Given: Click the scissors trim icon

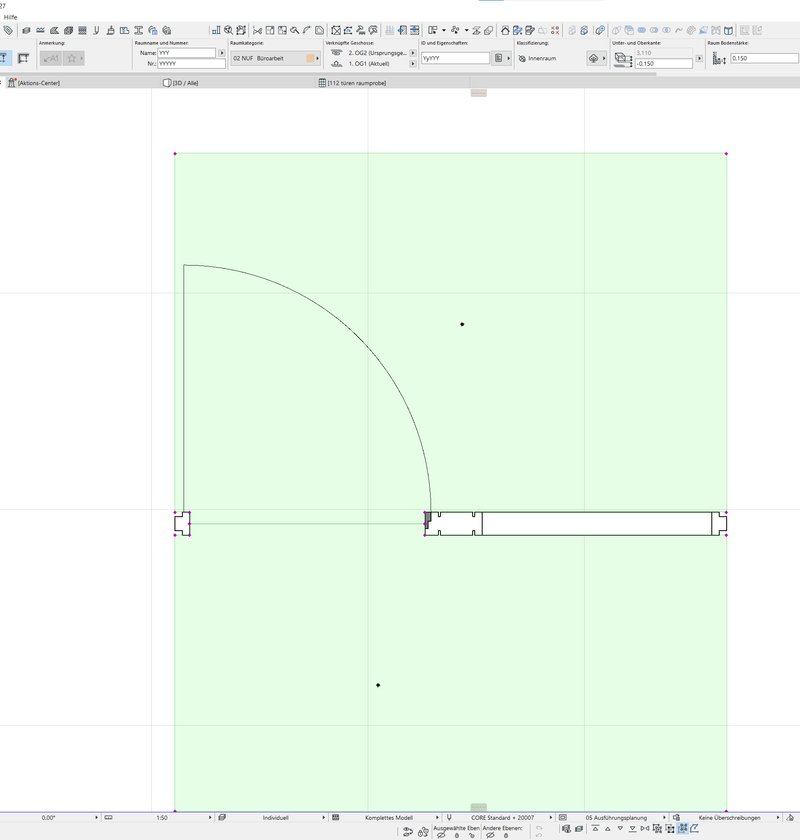Looking at the screenshot, I should click(257, 31).
